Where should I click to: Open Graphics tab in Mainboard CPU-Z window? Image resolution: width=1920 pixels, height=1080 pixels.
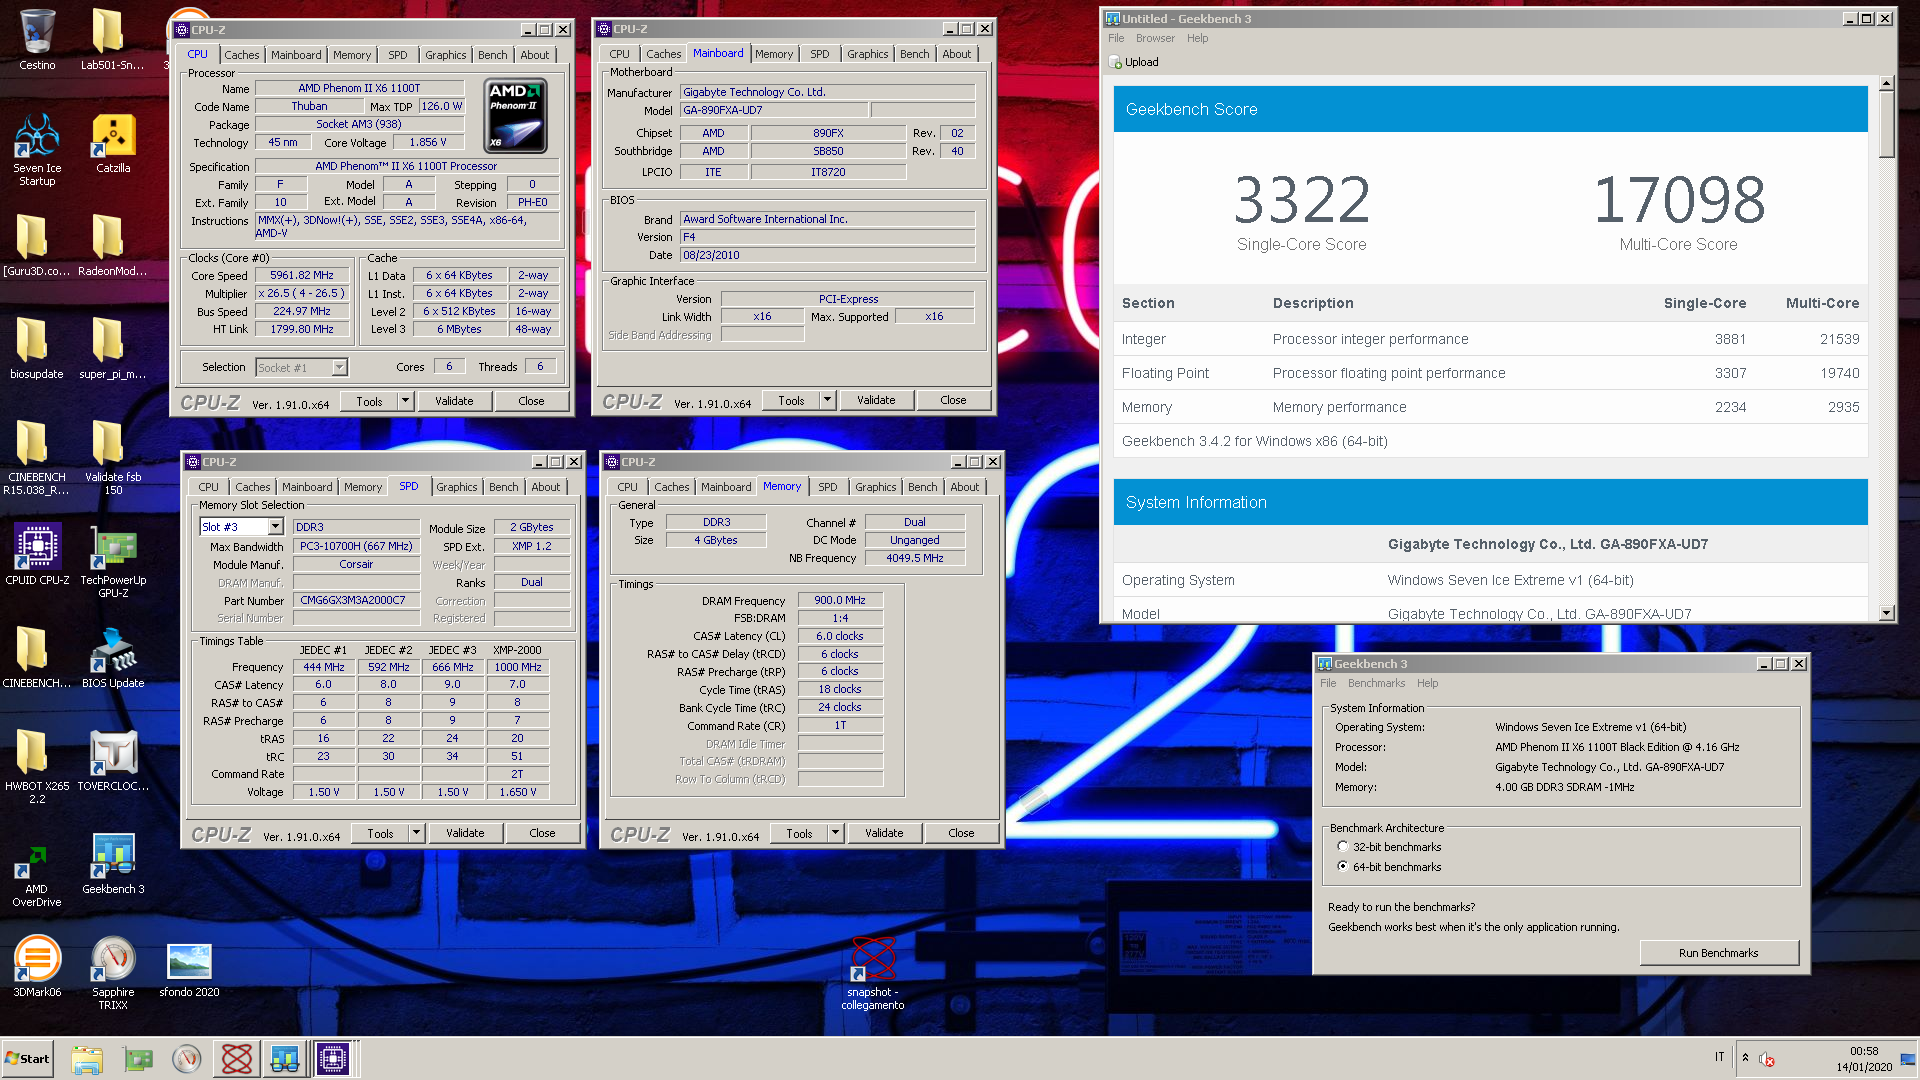click(x=867, y=54)
